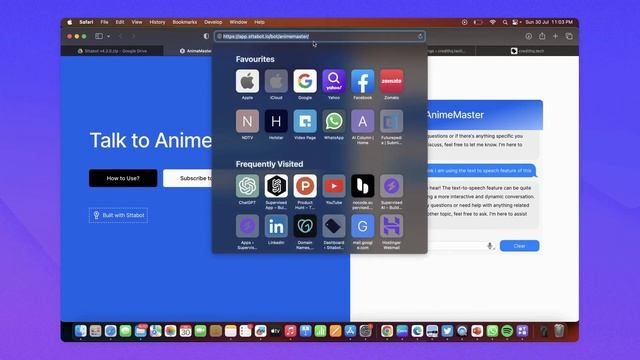The height and width of the screenshot is (360, 640).
Task: Open LinkedIn from Frequently Visited
Action: pos(276,226)
